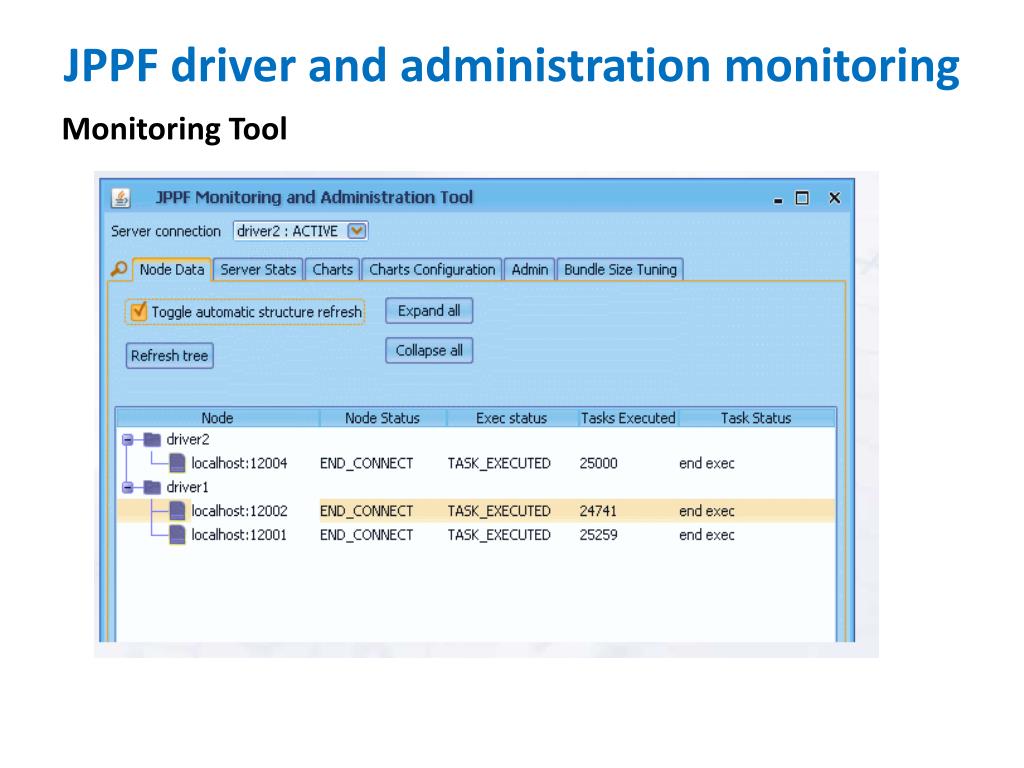Screen dimensions: 1024x768
Task: Open the Charts tab
Action: pyautogui.click(x=332, y=270)
